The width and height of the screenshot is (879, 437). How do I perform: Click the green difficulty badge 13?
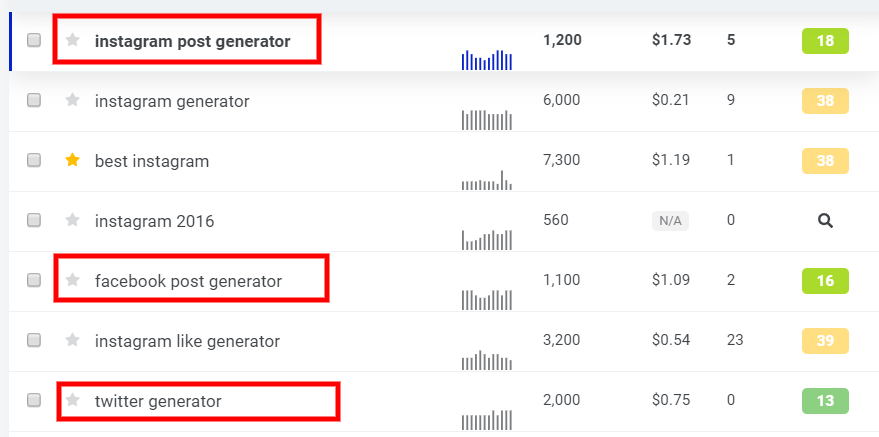[x=825, y=401]
